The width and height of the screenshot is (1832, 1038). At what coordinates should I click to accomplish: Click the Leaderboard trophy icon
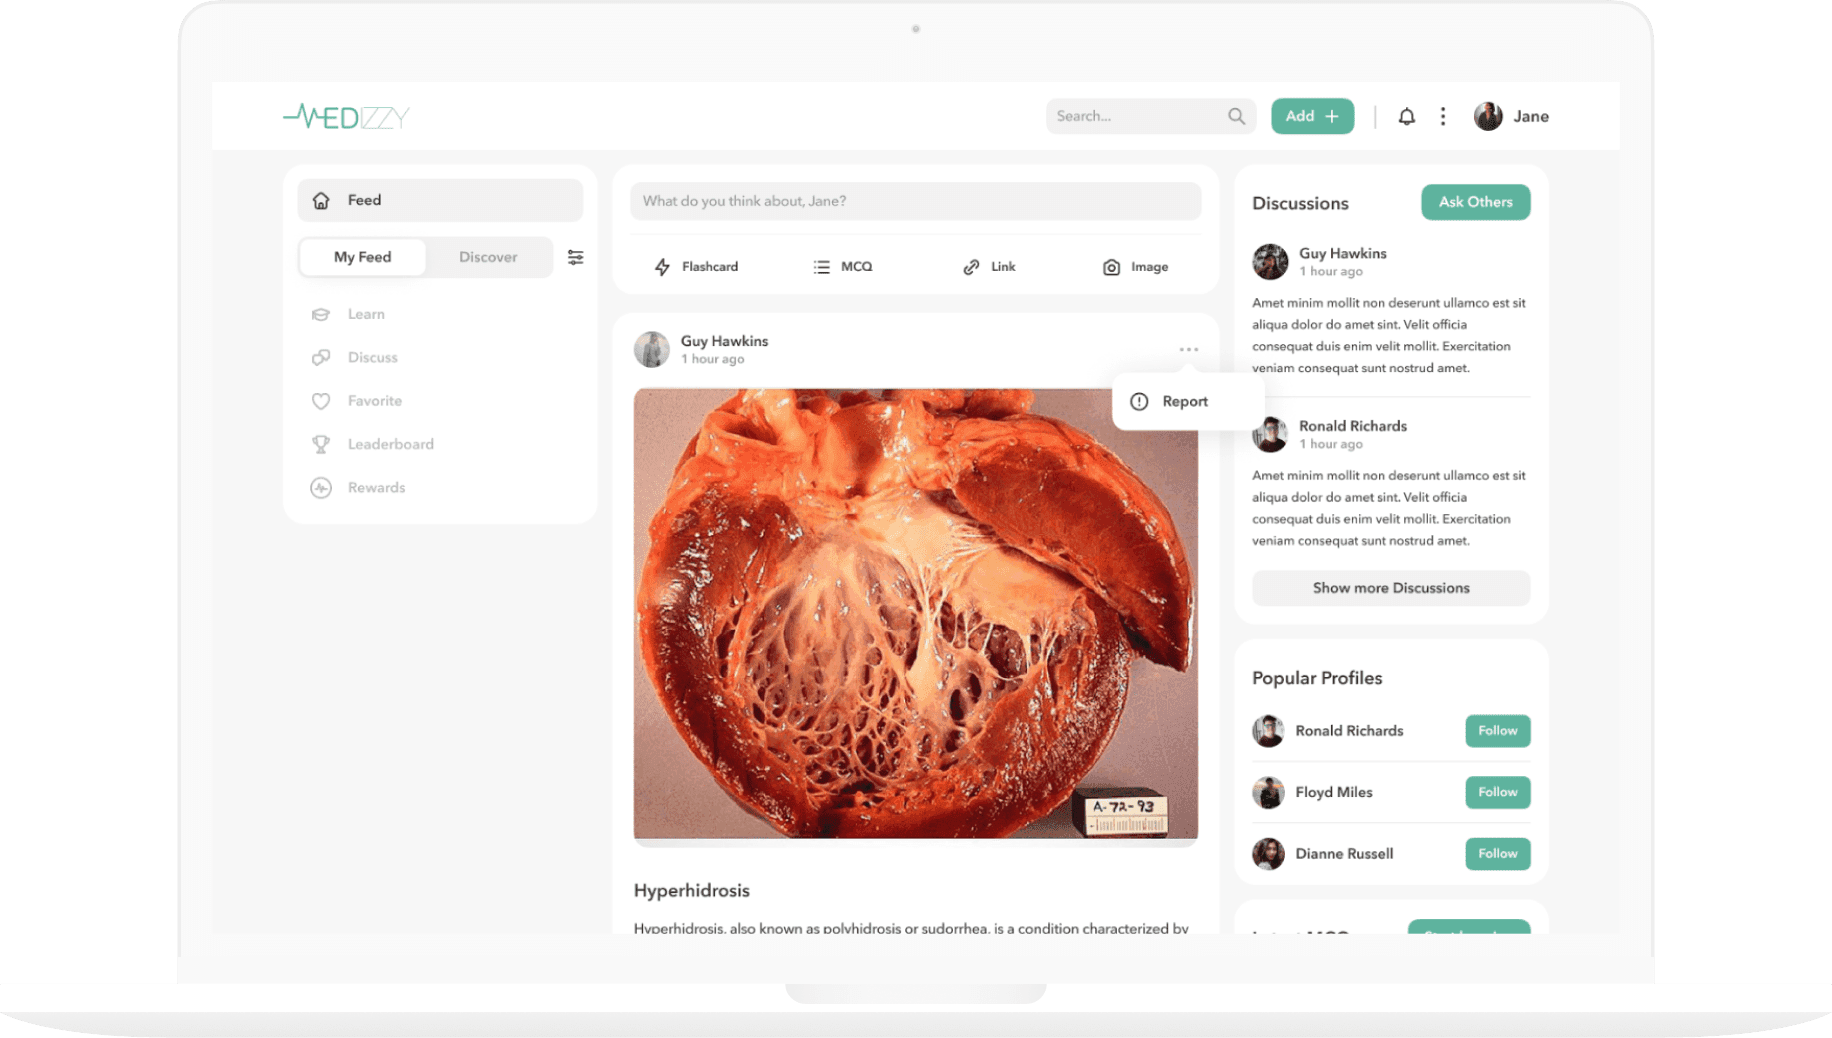click(320, 444)
